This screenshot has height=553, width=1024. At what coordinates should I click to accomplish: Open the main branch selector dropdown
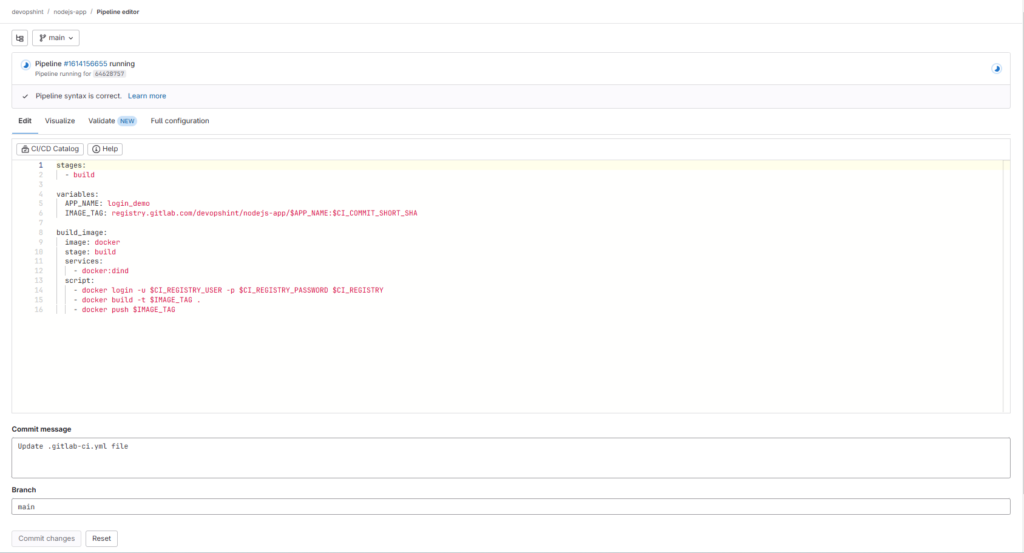pyautogui.click(x=56, y=38)
